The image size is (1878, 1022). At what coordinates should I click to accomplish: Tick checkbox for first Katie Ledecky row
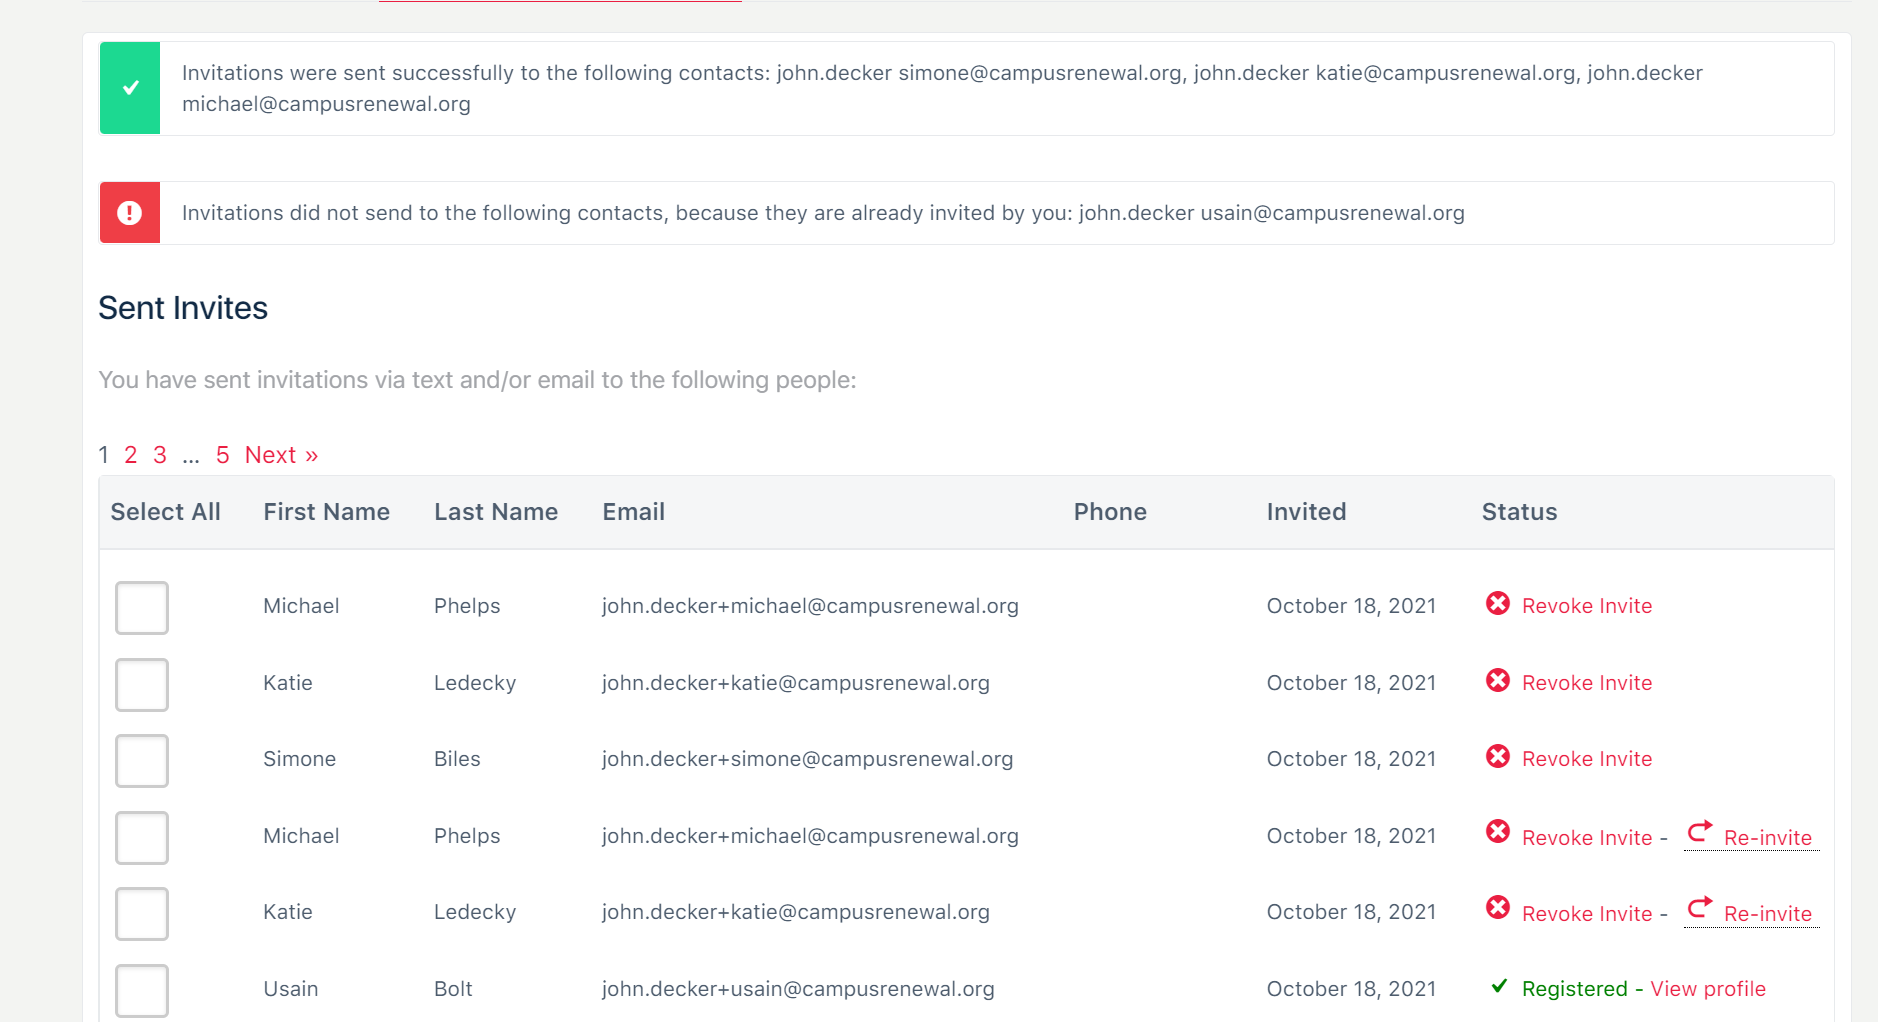(142, 685)
